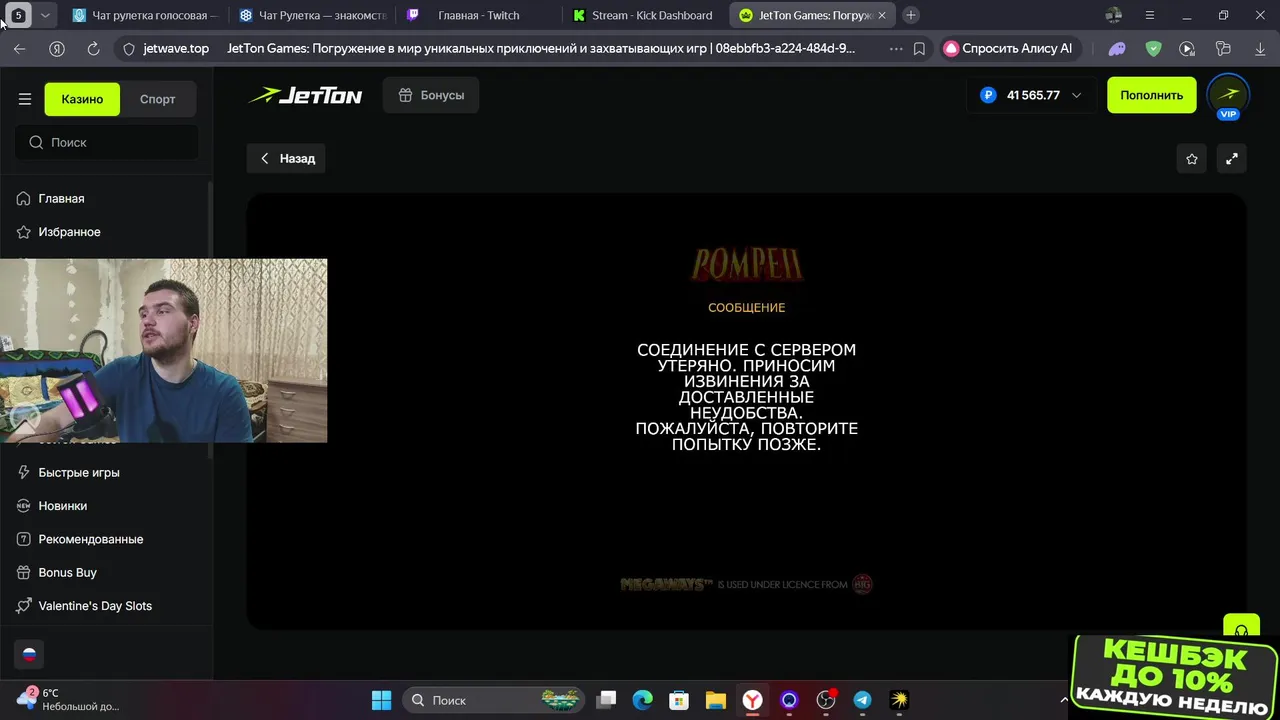Open the hamburger sidebar menu

point(25,99)
